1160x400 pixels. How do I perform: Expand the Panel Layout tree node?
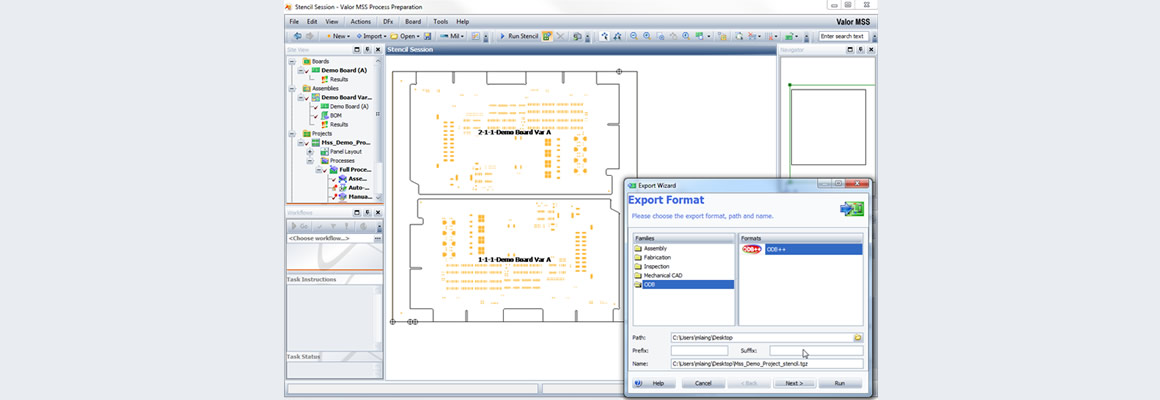310,152
